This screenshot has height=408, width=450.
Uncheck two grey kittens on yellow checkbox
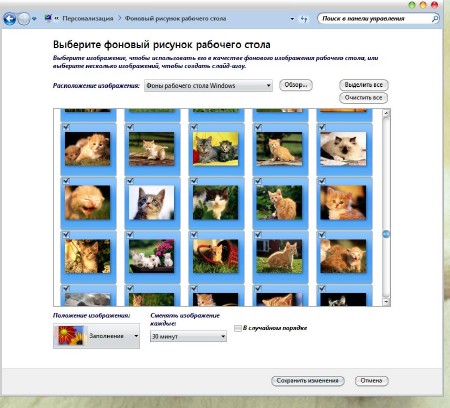(194, 127)
